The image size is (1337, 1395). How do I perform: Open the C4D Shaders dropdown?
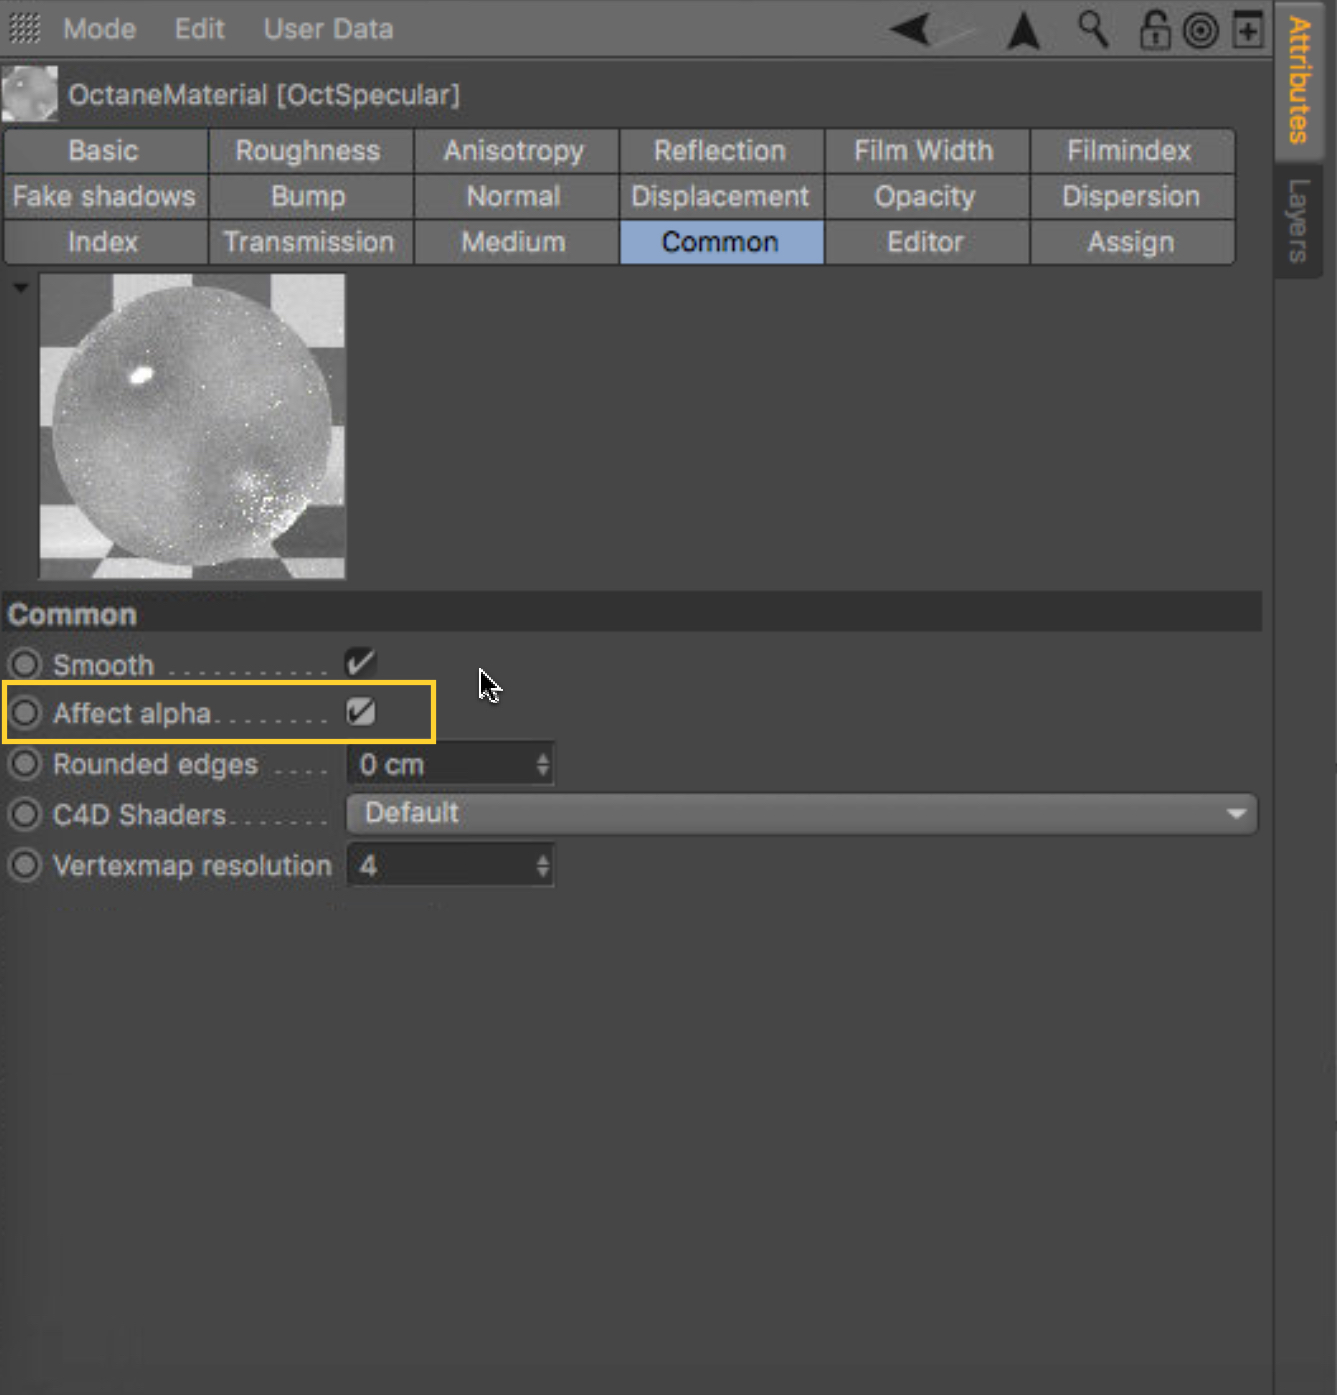pyautogui.click(x=802, y=814)
